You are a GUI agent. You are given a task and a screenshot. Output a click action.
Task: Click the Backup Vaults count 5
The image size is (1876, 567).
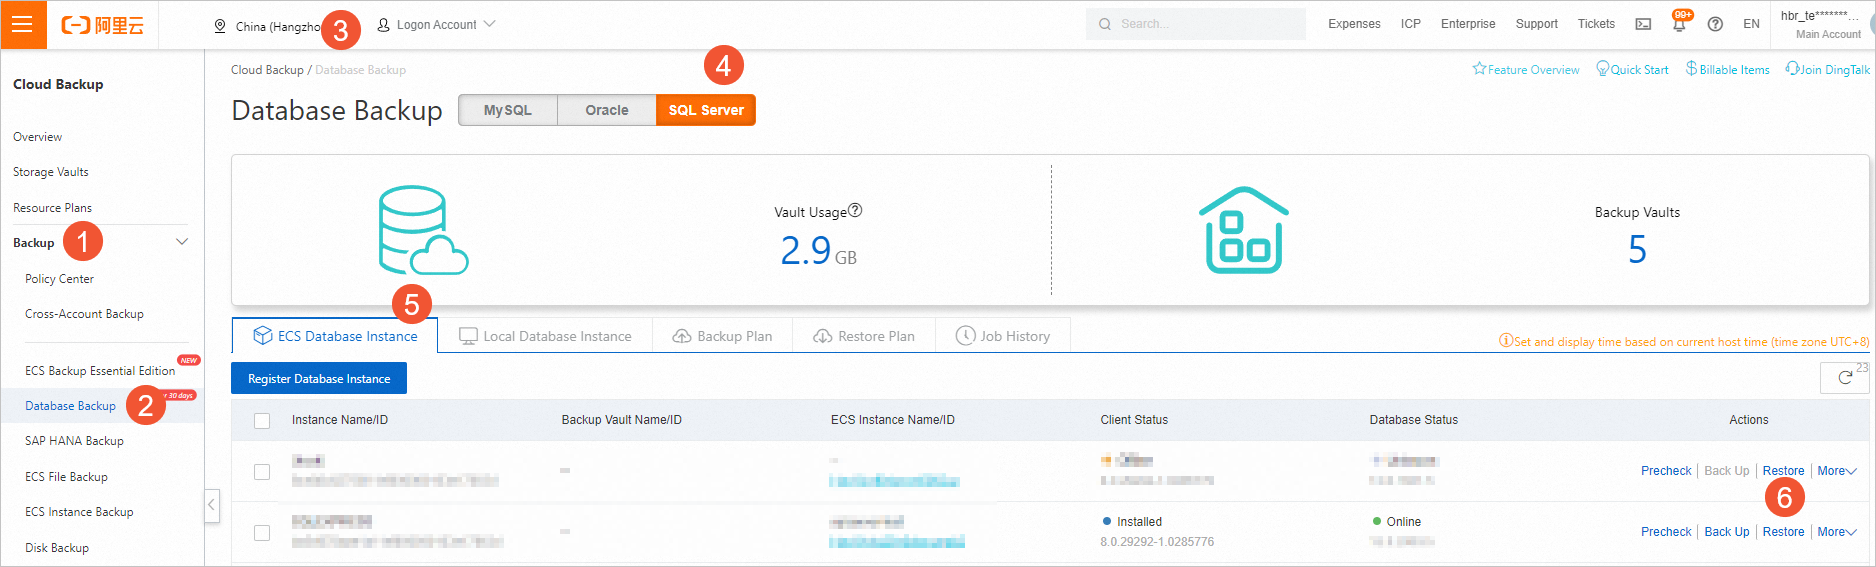point(1637,250)
